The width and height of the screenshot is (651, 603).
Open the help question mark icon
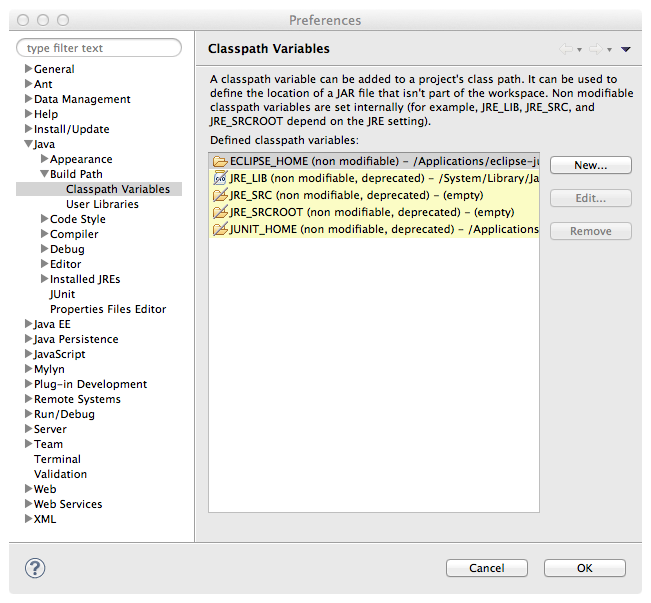(35, 568)
